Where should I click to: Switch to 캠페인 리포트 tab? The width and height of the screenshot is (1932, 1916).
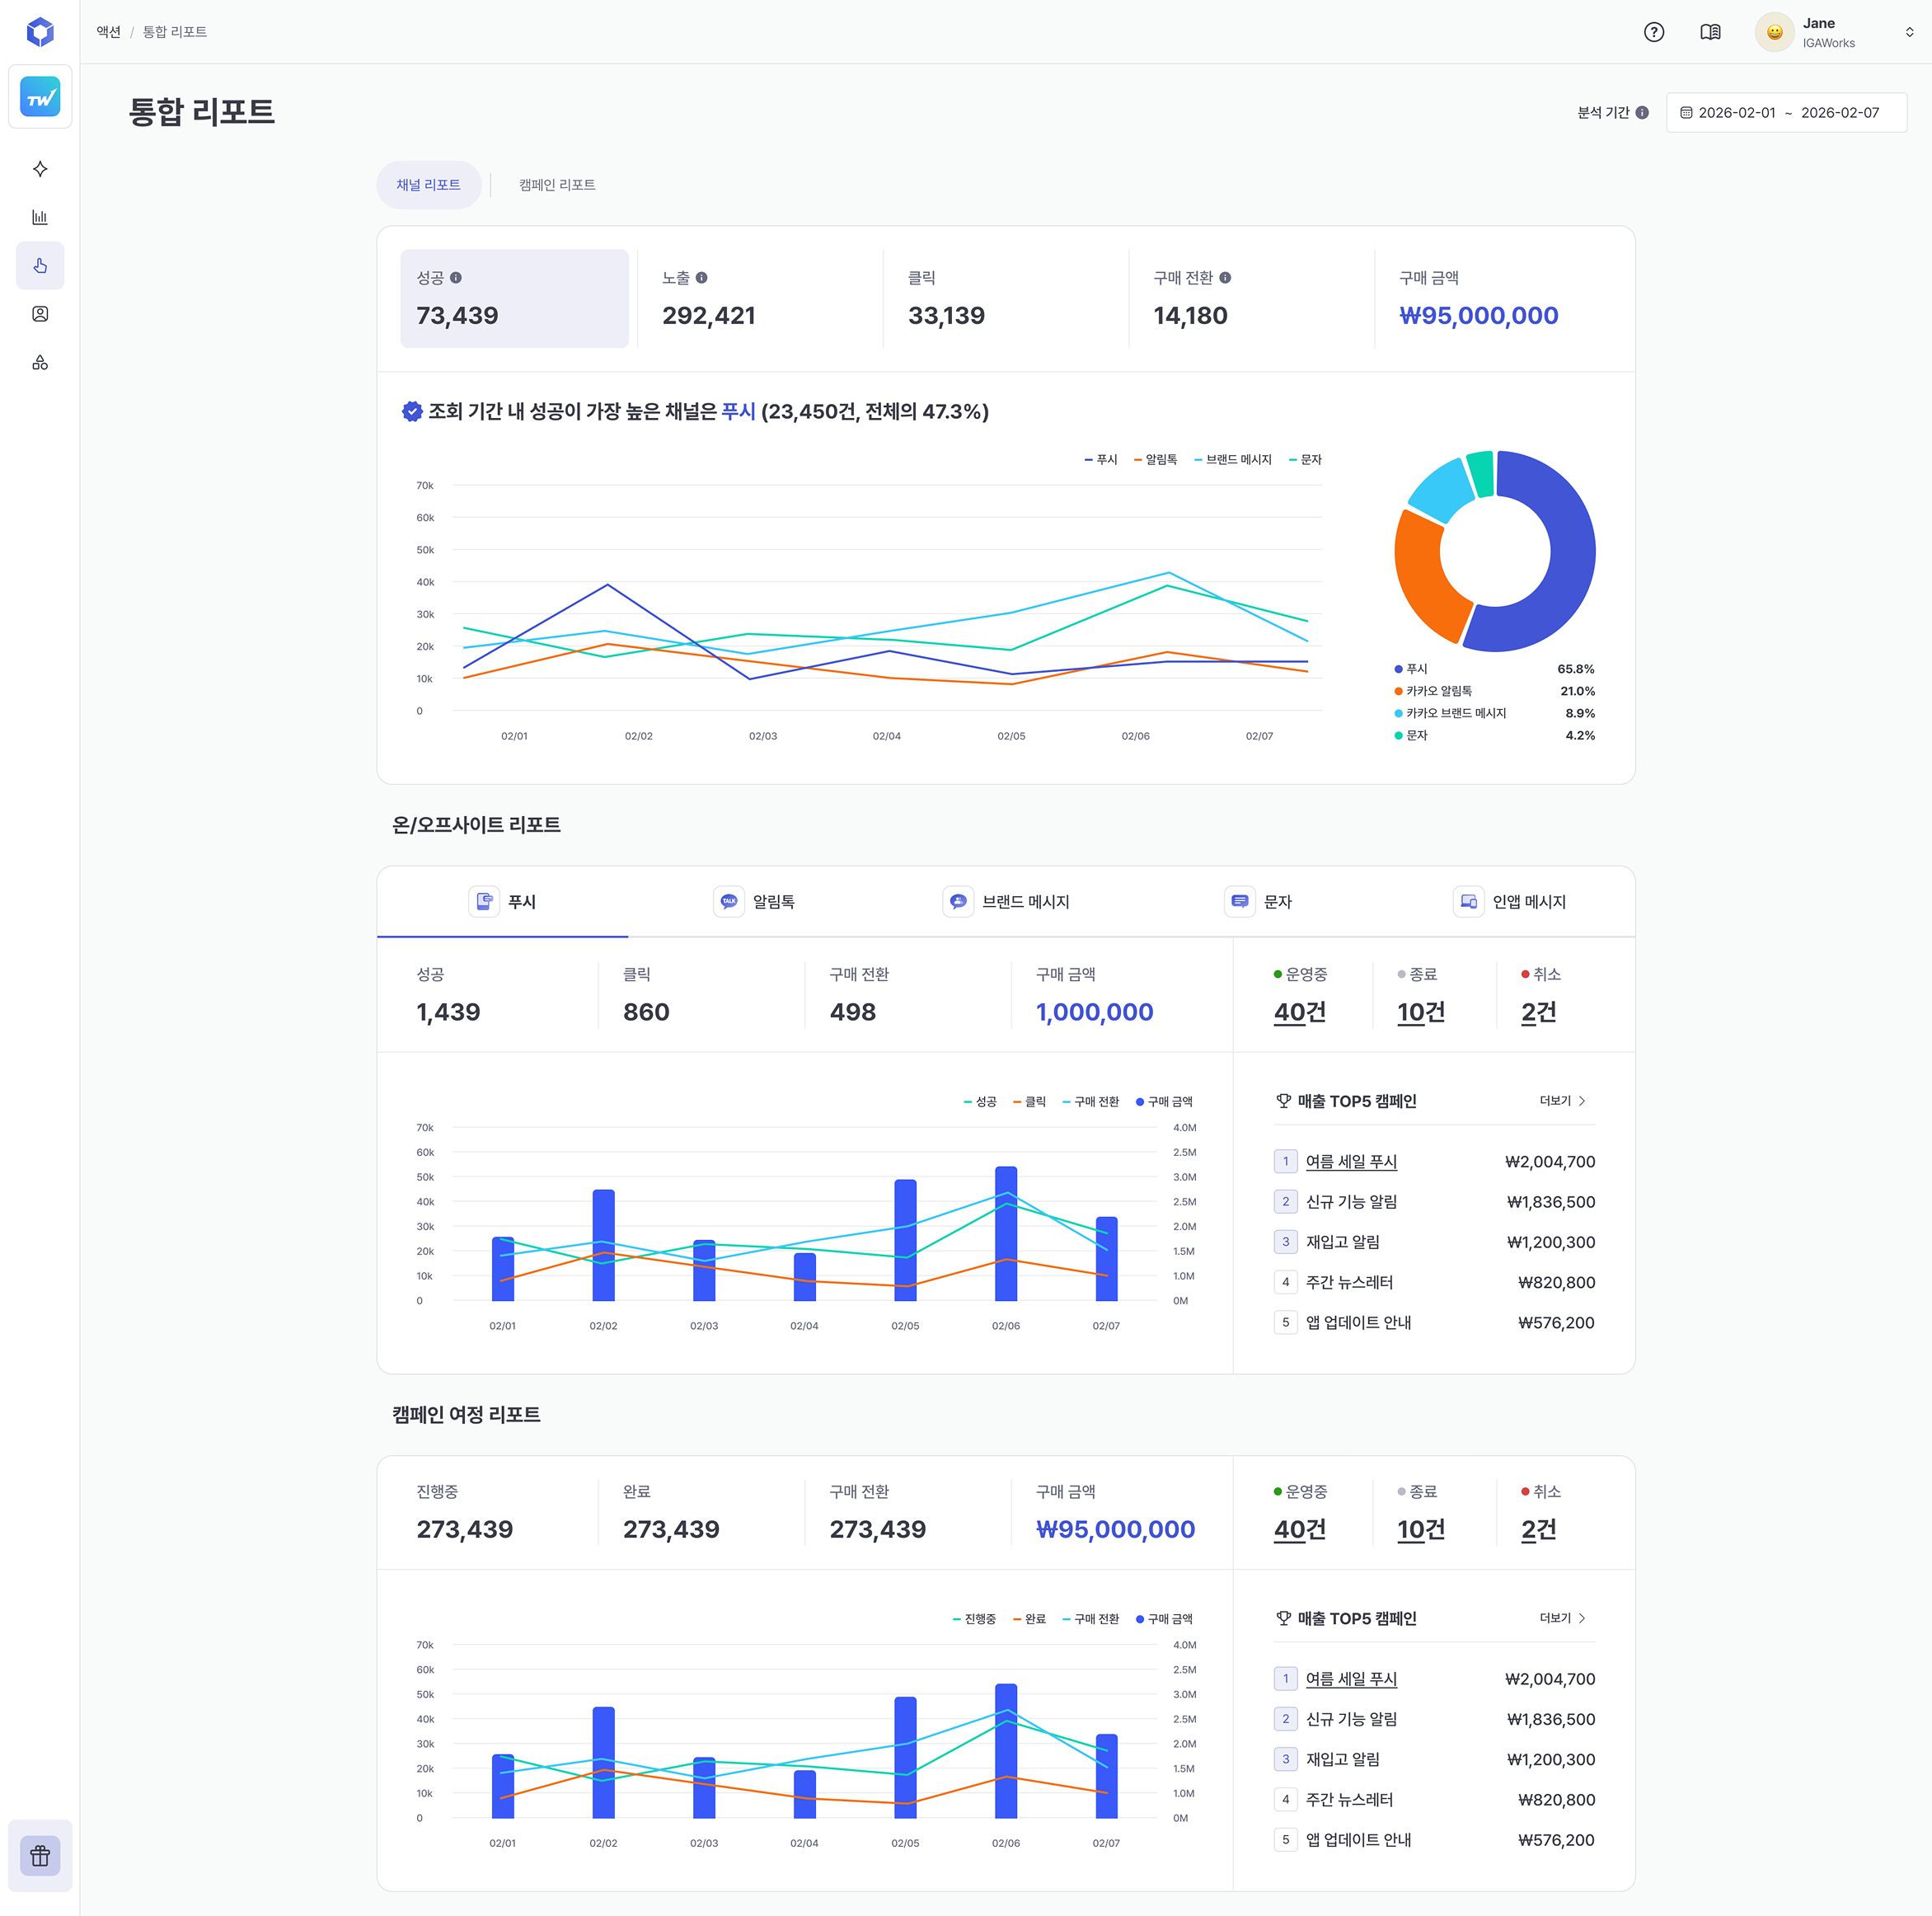(x=557, y=185)
